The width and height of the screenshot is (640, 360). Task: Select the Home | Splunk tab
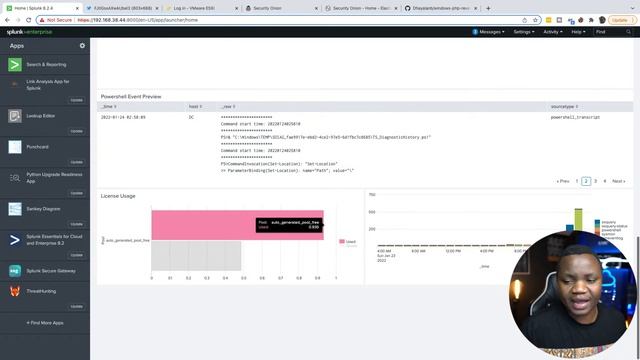pyautogui.click(x=41, y=8)
